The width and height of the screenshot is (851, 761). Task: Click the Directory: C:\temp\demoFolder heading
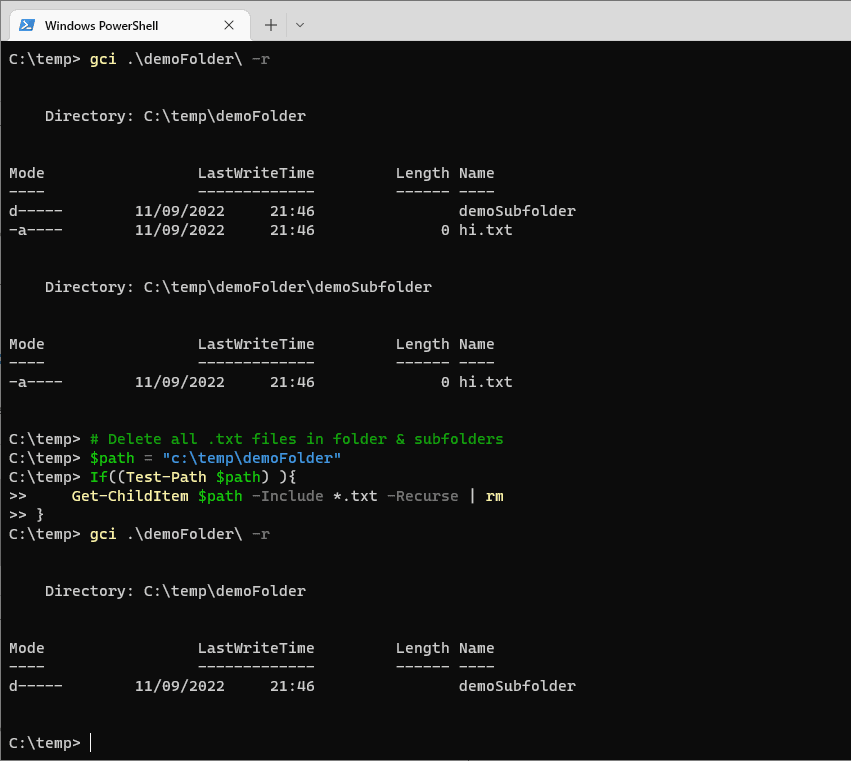pos(174,115)
